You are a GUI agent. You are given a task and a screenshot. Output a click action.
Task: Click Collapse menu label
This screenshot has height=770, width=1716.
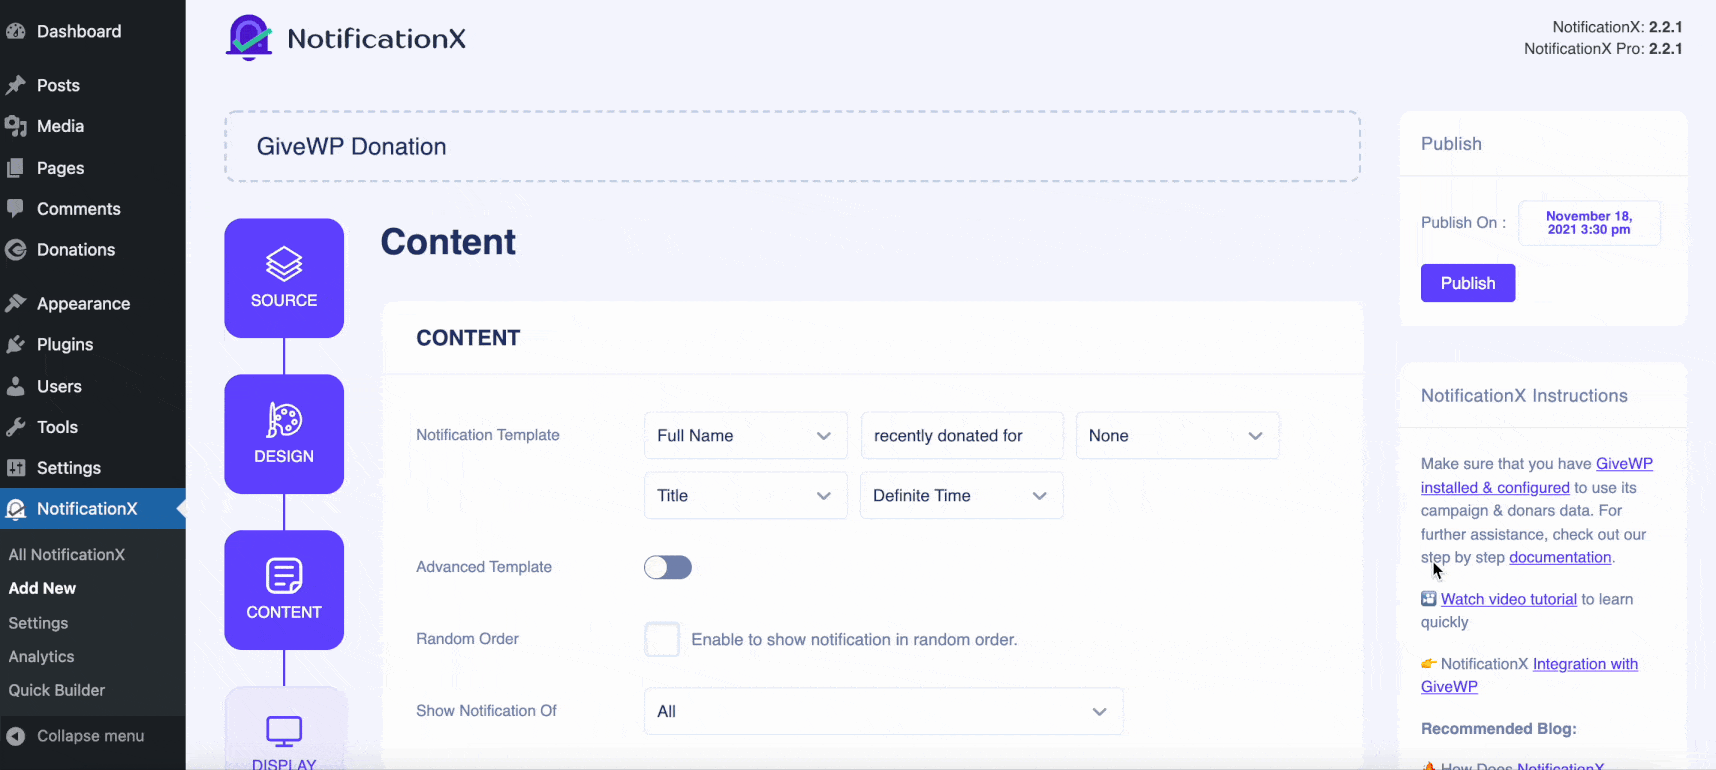(x=90, y=736)
